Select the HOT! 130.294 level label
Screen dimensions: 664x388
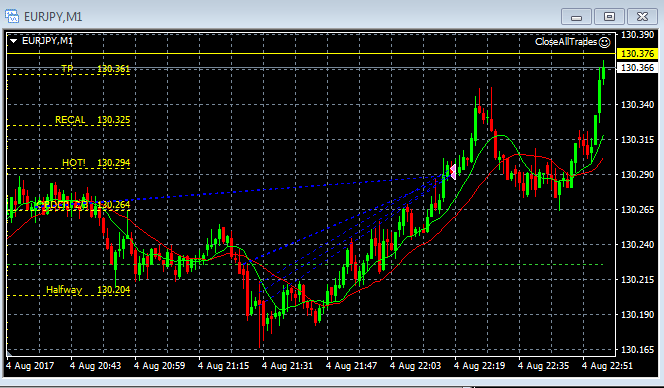(96, 163)
